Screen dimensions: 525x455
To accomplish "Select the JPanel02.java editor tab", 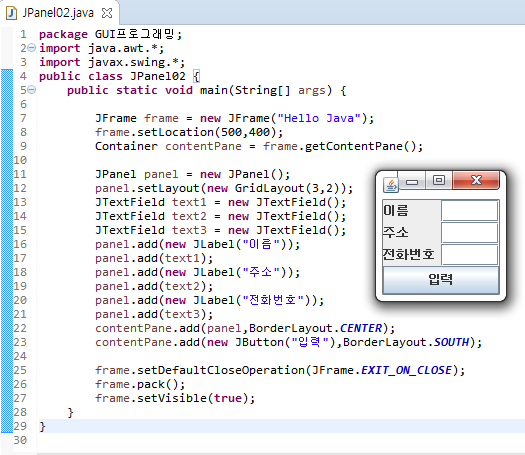I will click(59, 13).
